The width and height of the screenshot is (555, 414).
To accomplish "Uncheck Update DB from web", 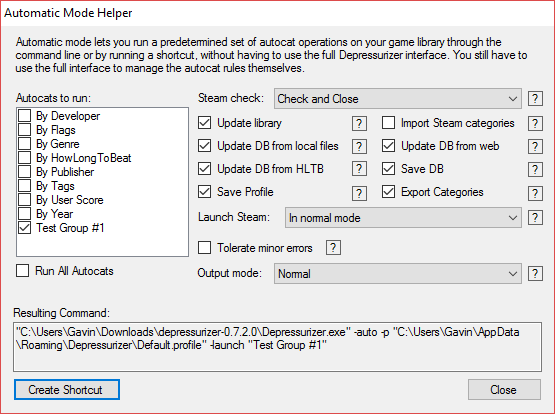I will (x=388, y=146).
